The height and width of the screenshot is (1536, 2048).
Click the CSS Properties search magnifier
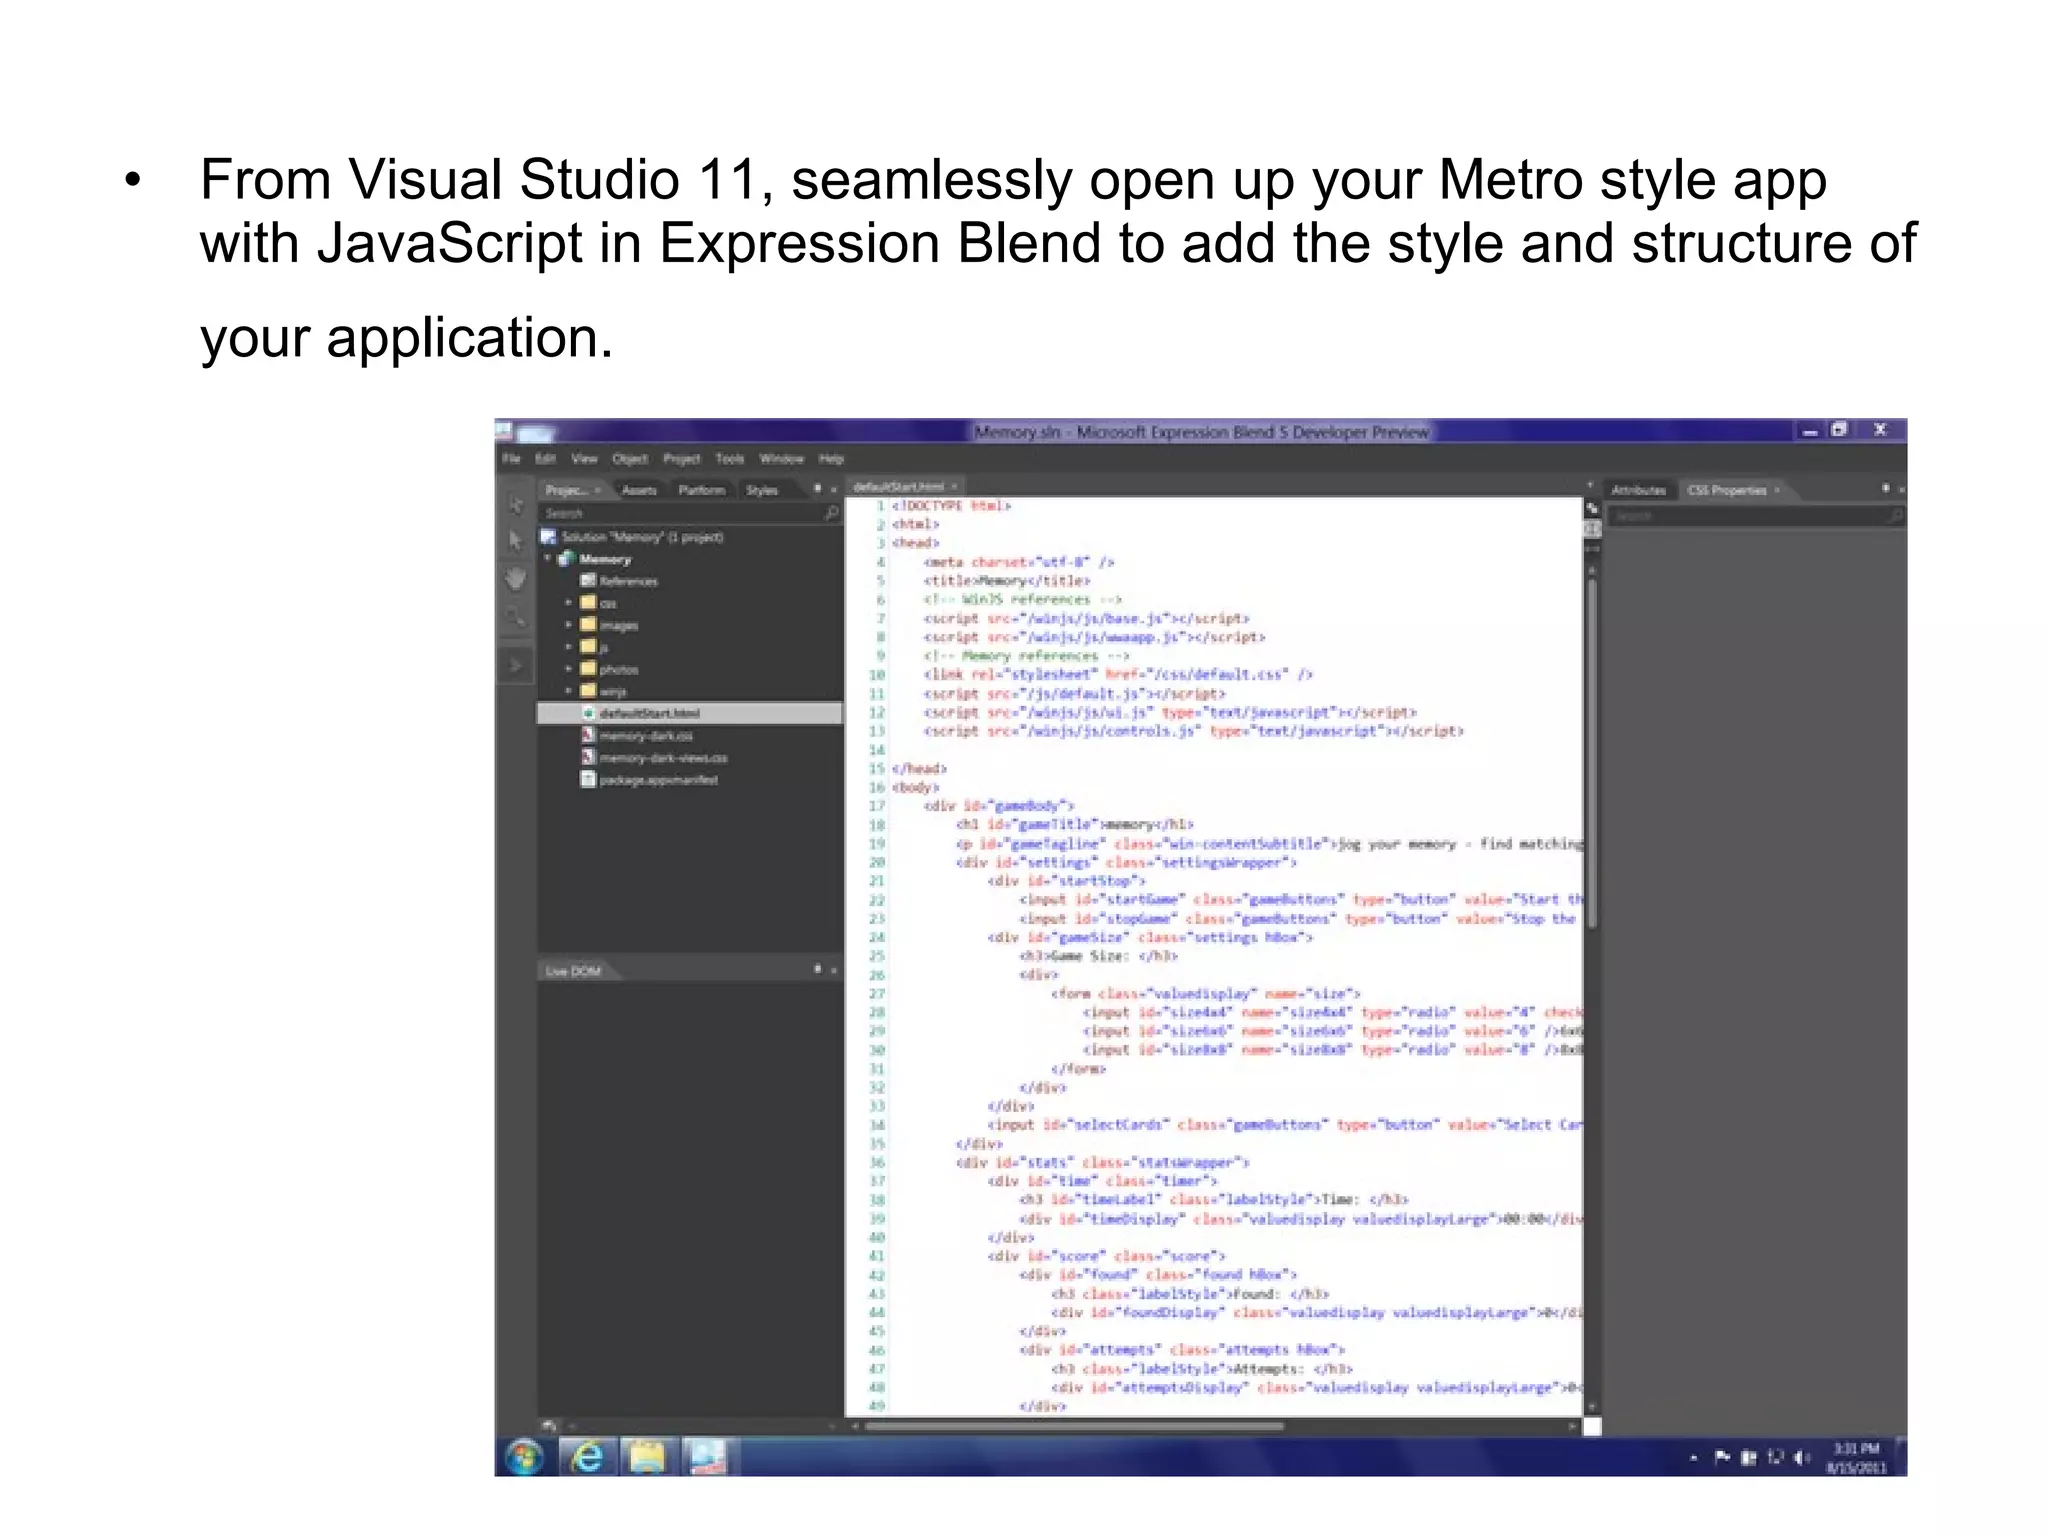(1895, 516)
